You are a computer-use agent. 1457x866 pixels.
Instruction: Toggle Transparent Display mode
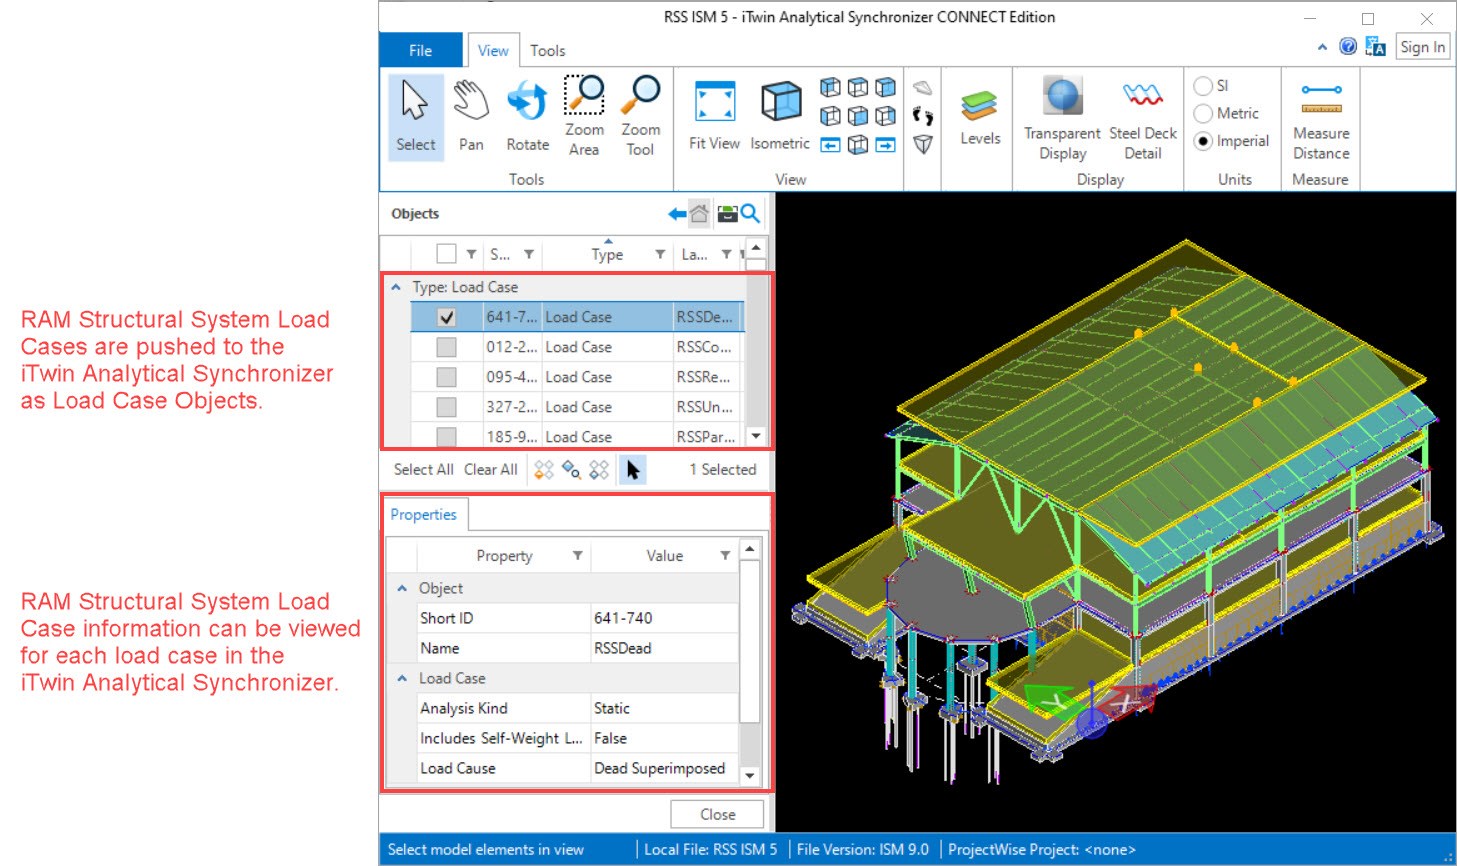tap(1062, 117)
